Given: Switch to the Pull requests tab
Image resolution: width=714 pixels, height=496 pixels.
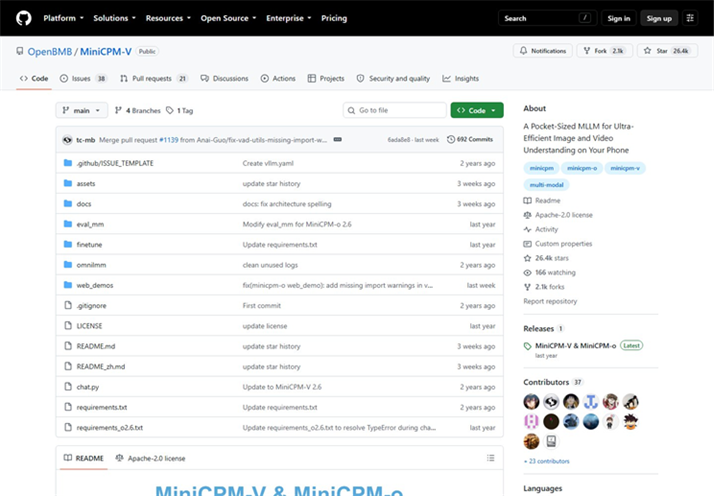Looking at the screenshot, I should coord(153,78).
